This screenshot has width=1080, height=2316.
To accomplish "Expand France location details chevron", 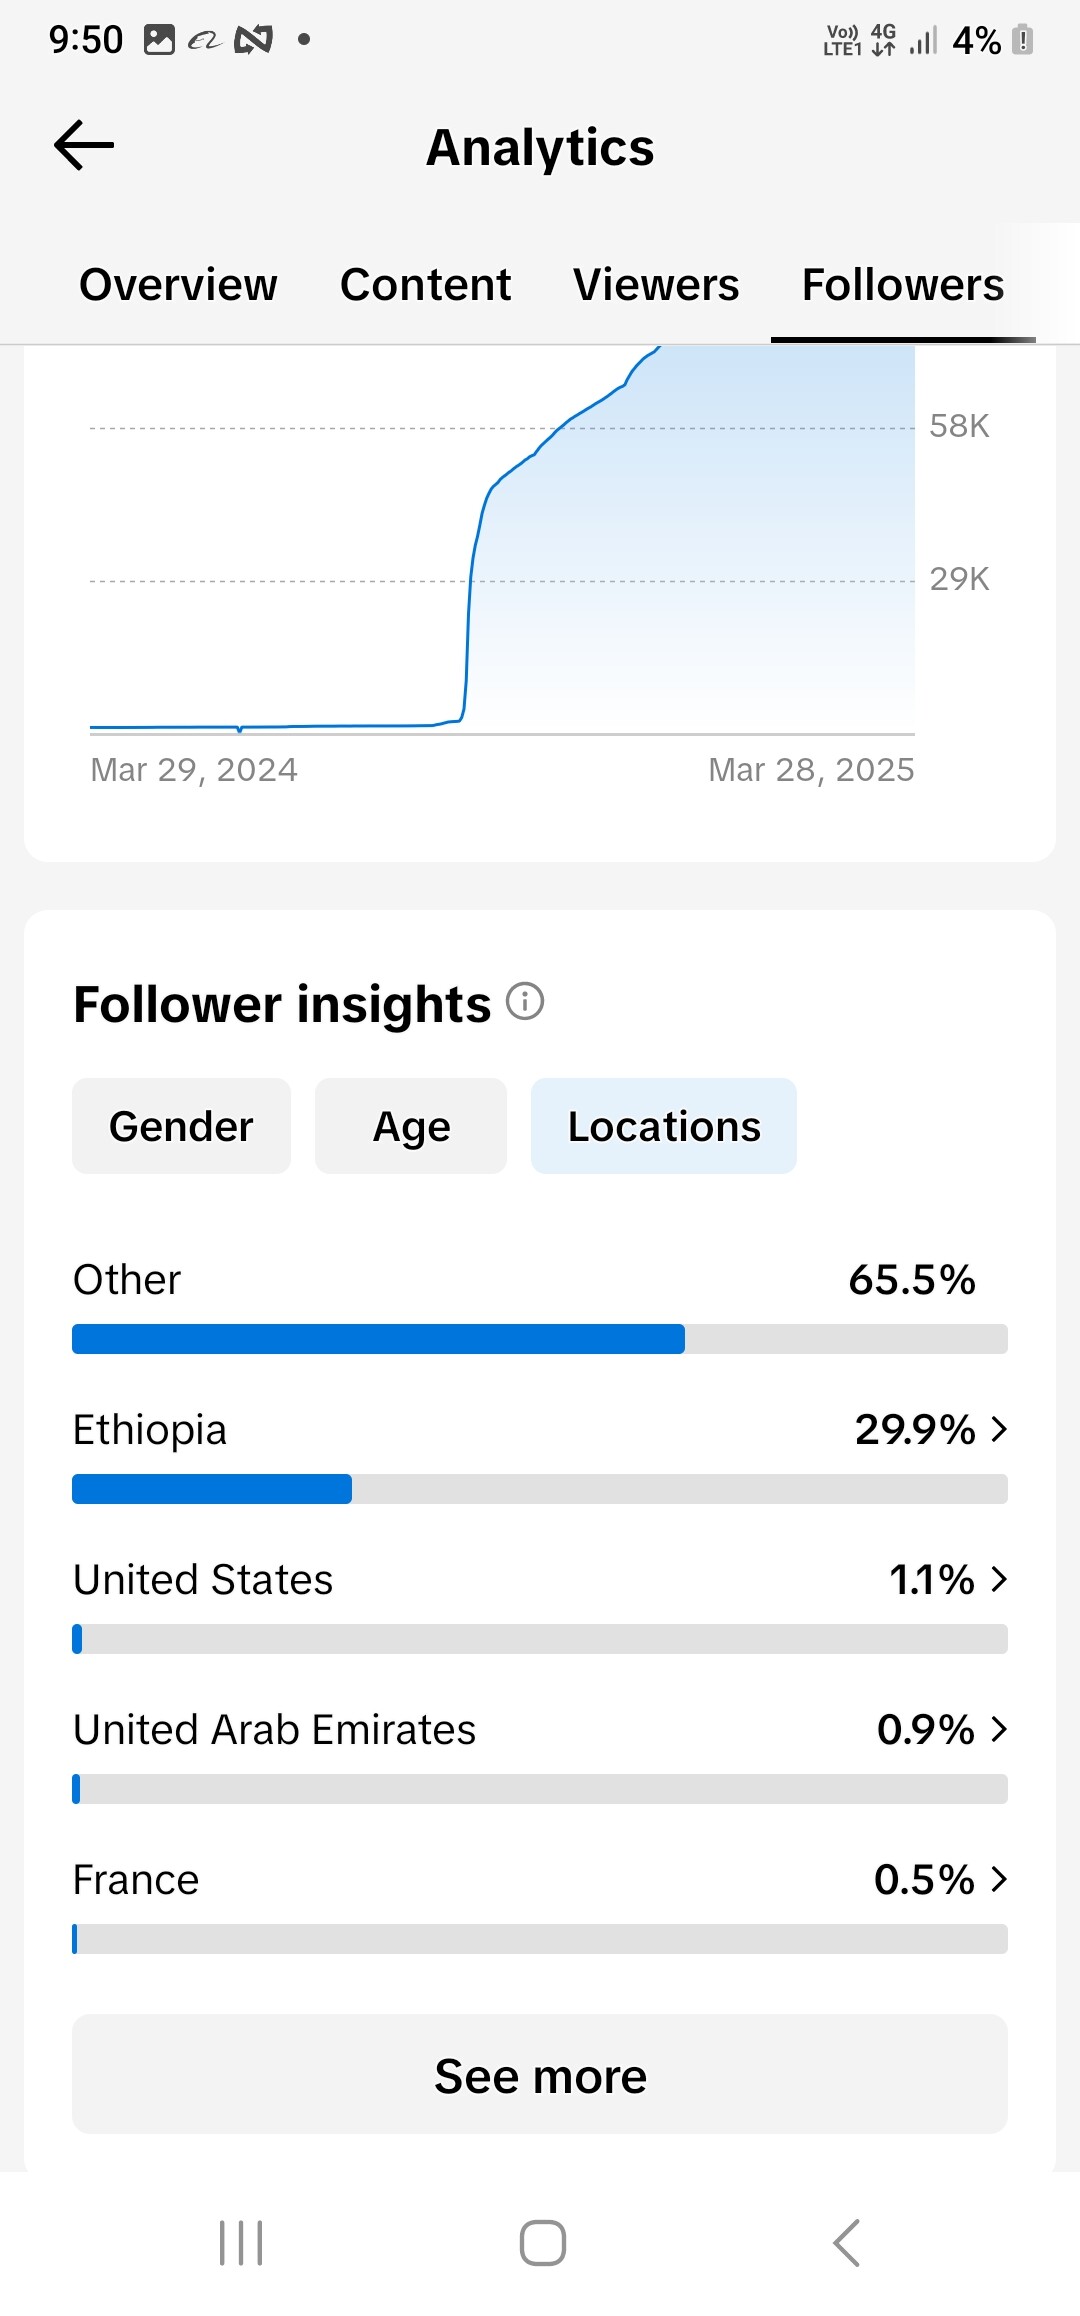I will tap(998, 1880).
